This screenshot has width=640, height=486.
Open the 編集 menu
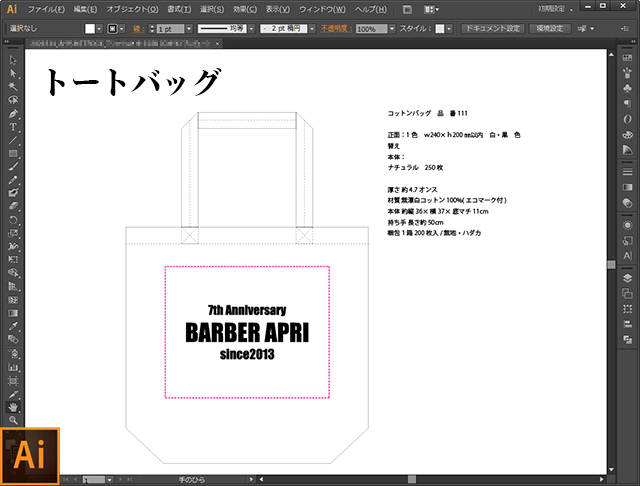[85, 9]
